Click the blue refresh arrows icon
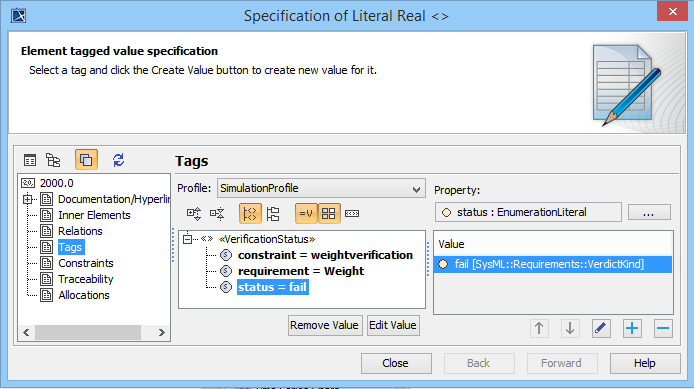 tap(118, 160)
